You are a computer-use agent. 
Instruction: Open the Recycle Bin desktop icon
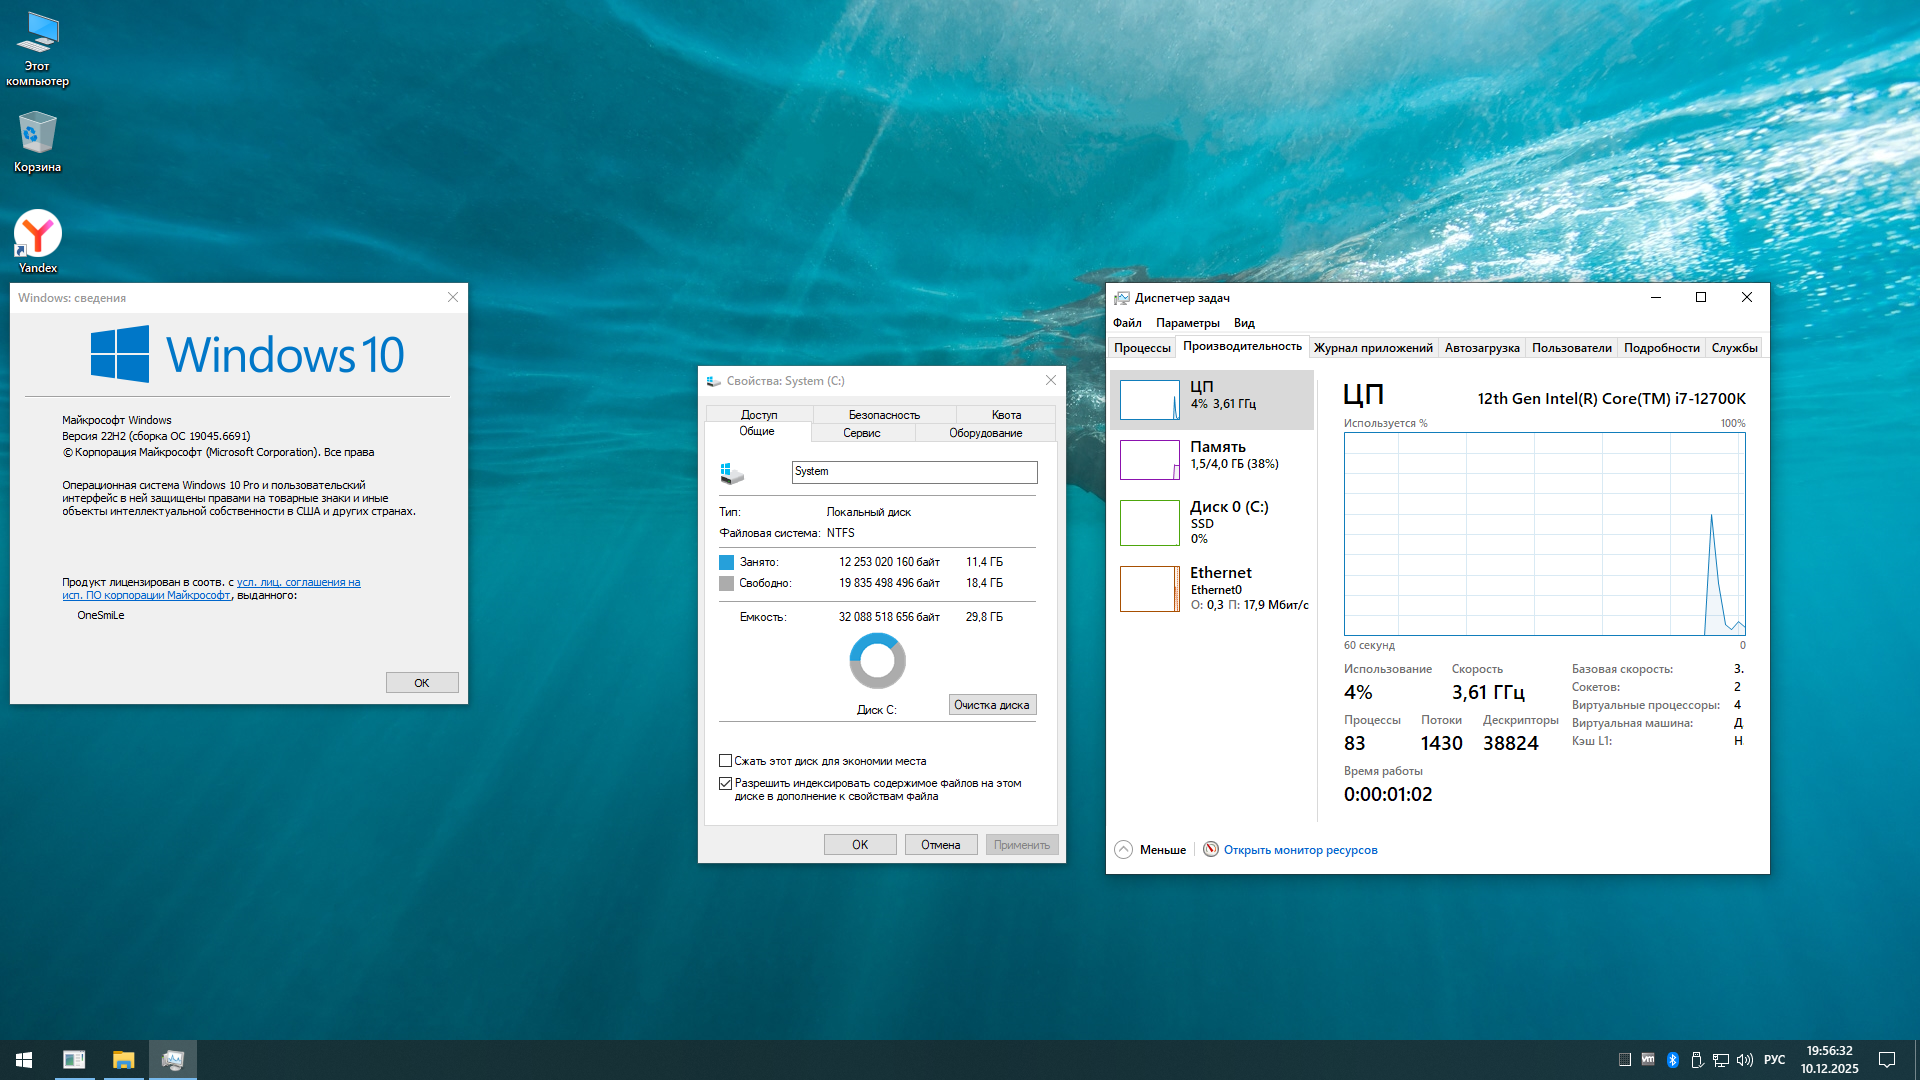[x=37, y=141]
